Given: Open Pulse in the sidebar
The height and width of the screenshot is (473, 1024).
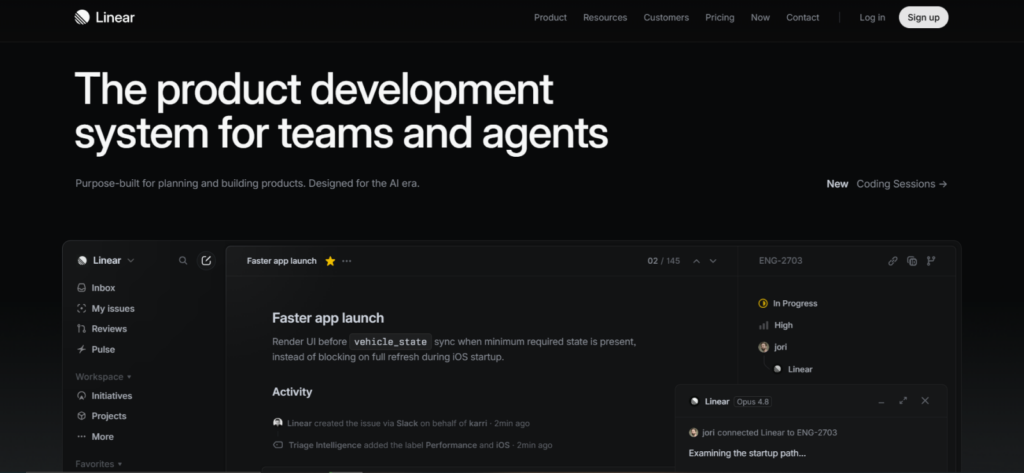Looking at the screenshot, I should 96,350.
